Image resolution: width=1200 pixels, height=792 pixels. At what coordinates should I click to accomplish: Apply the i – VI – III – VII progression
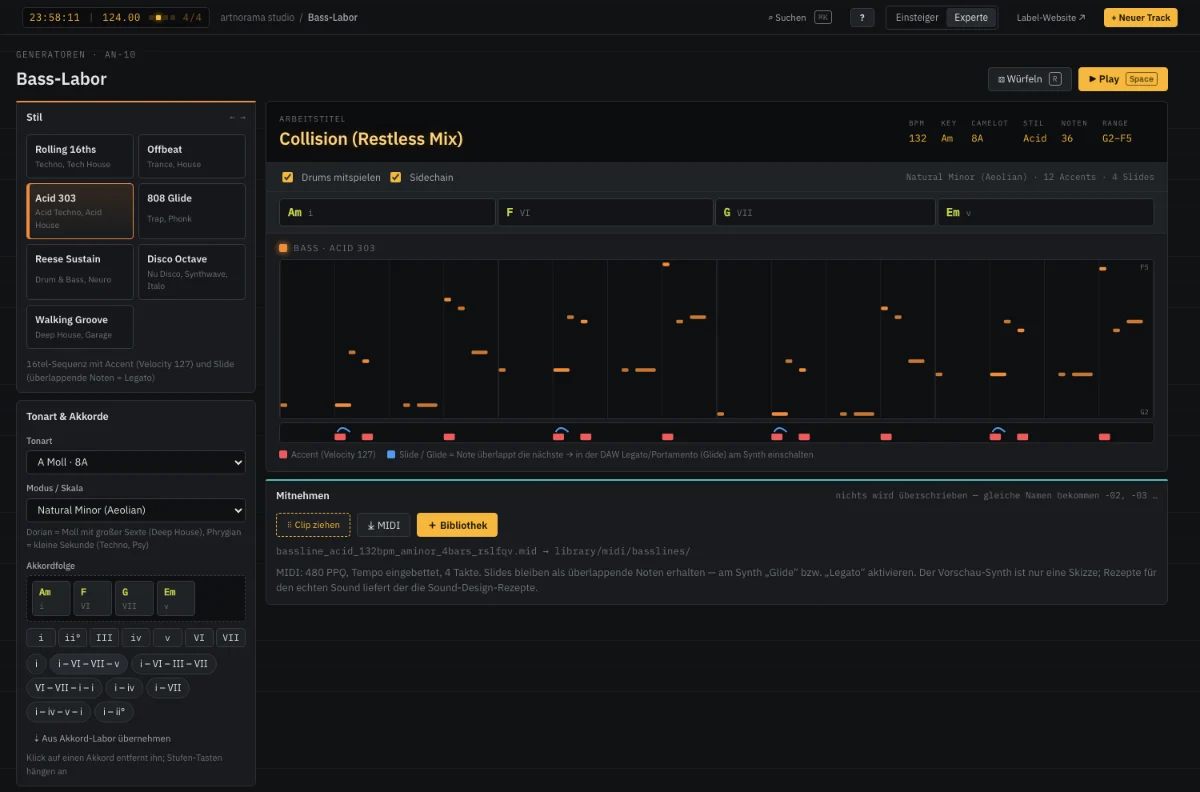[174, 664]
